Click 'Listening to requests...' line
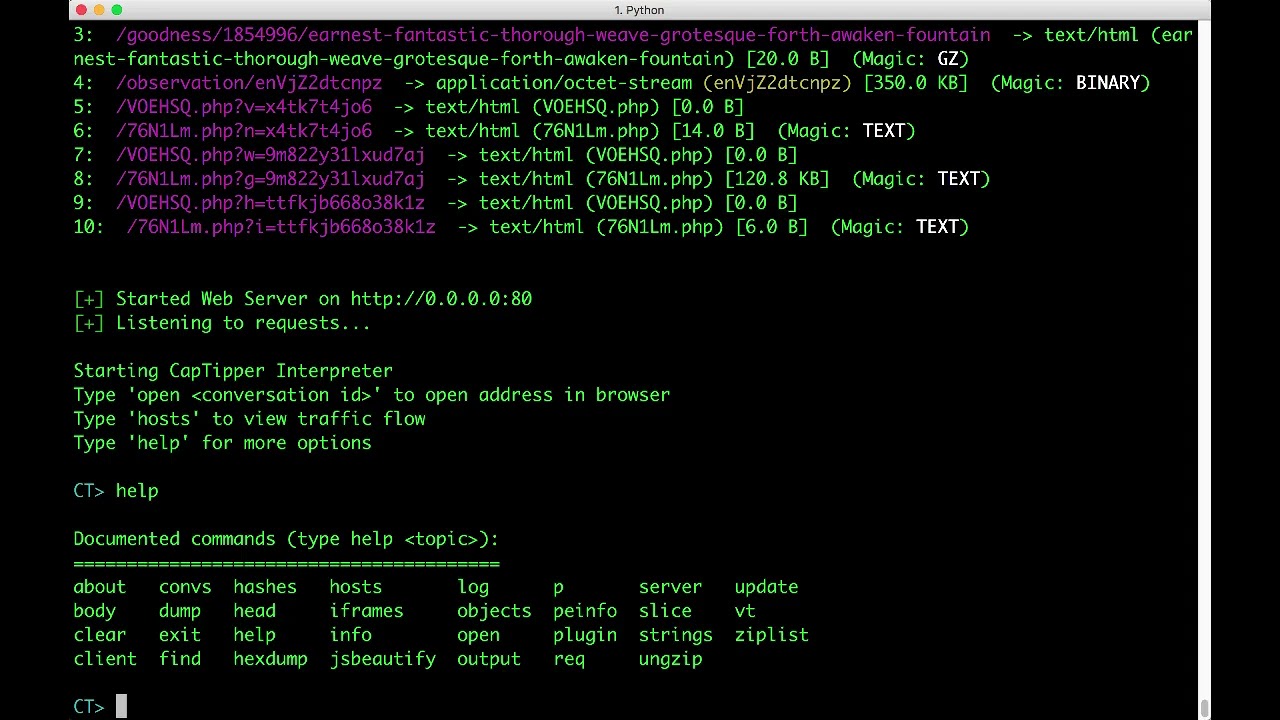 click(243, 323)
